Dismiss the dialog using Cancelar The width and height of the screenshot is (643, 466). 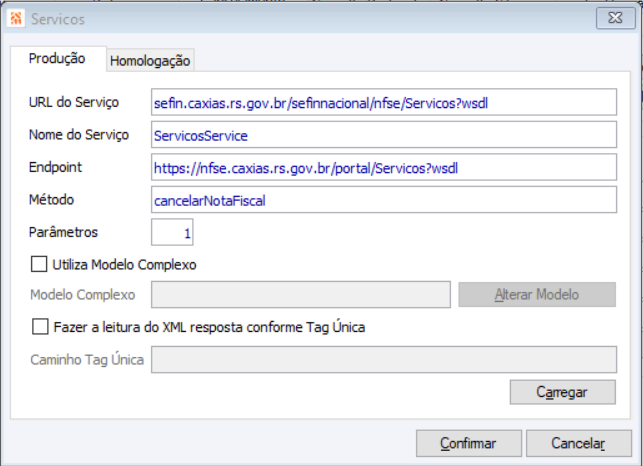point(579,442)
